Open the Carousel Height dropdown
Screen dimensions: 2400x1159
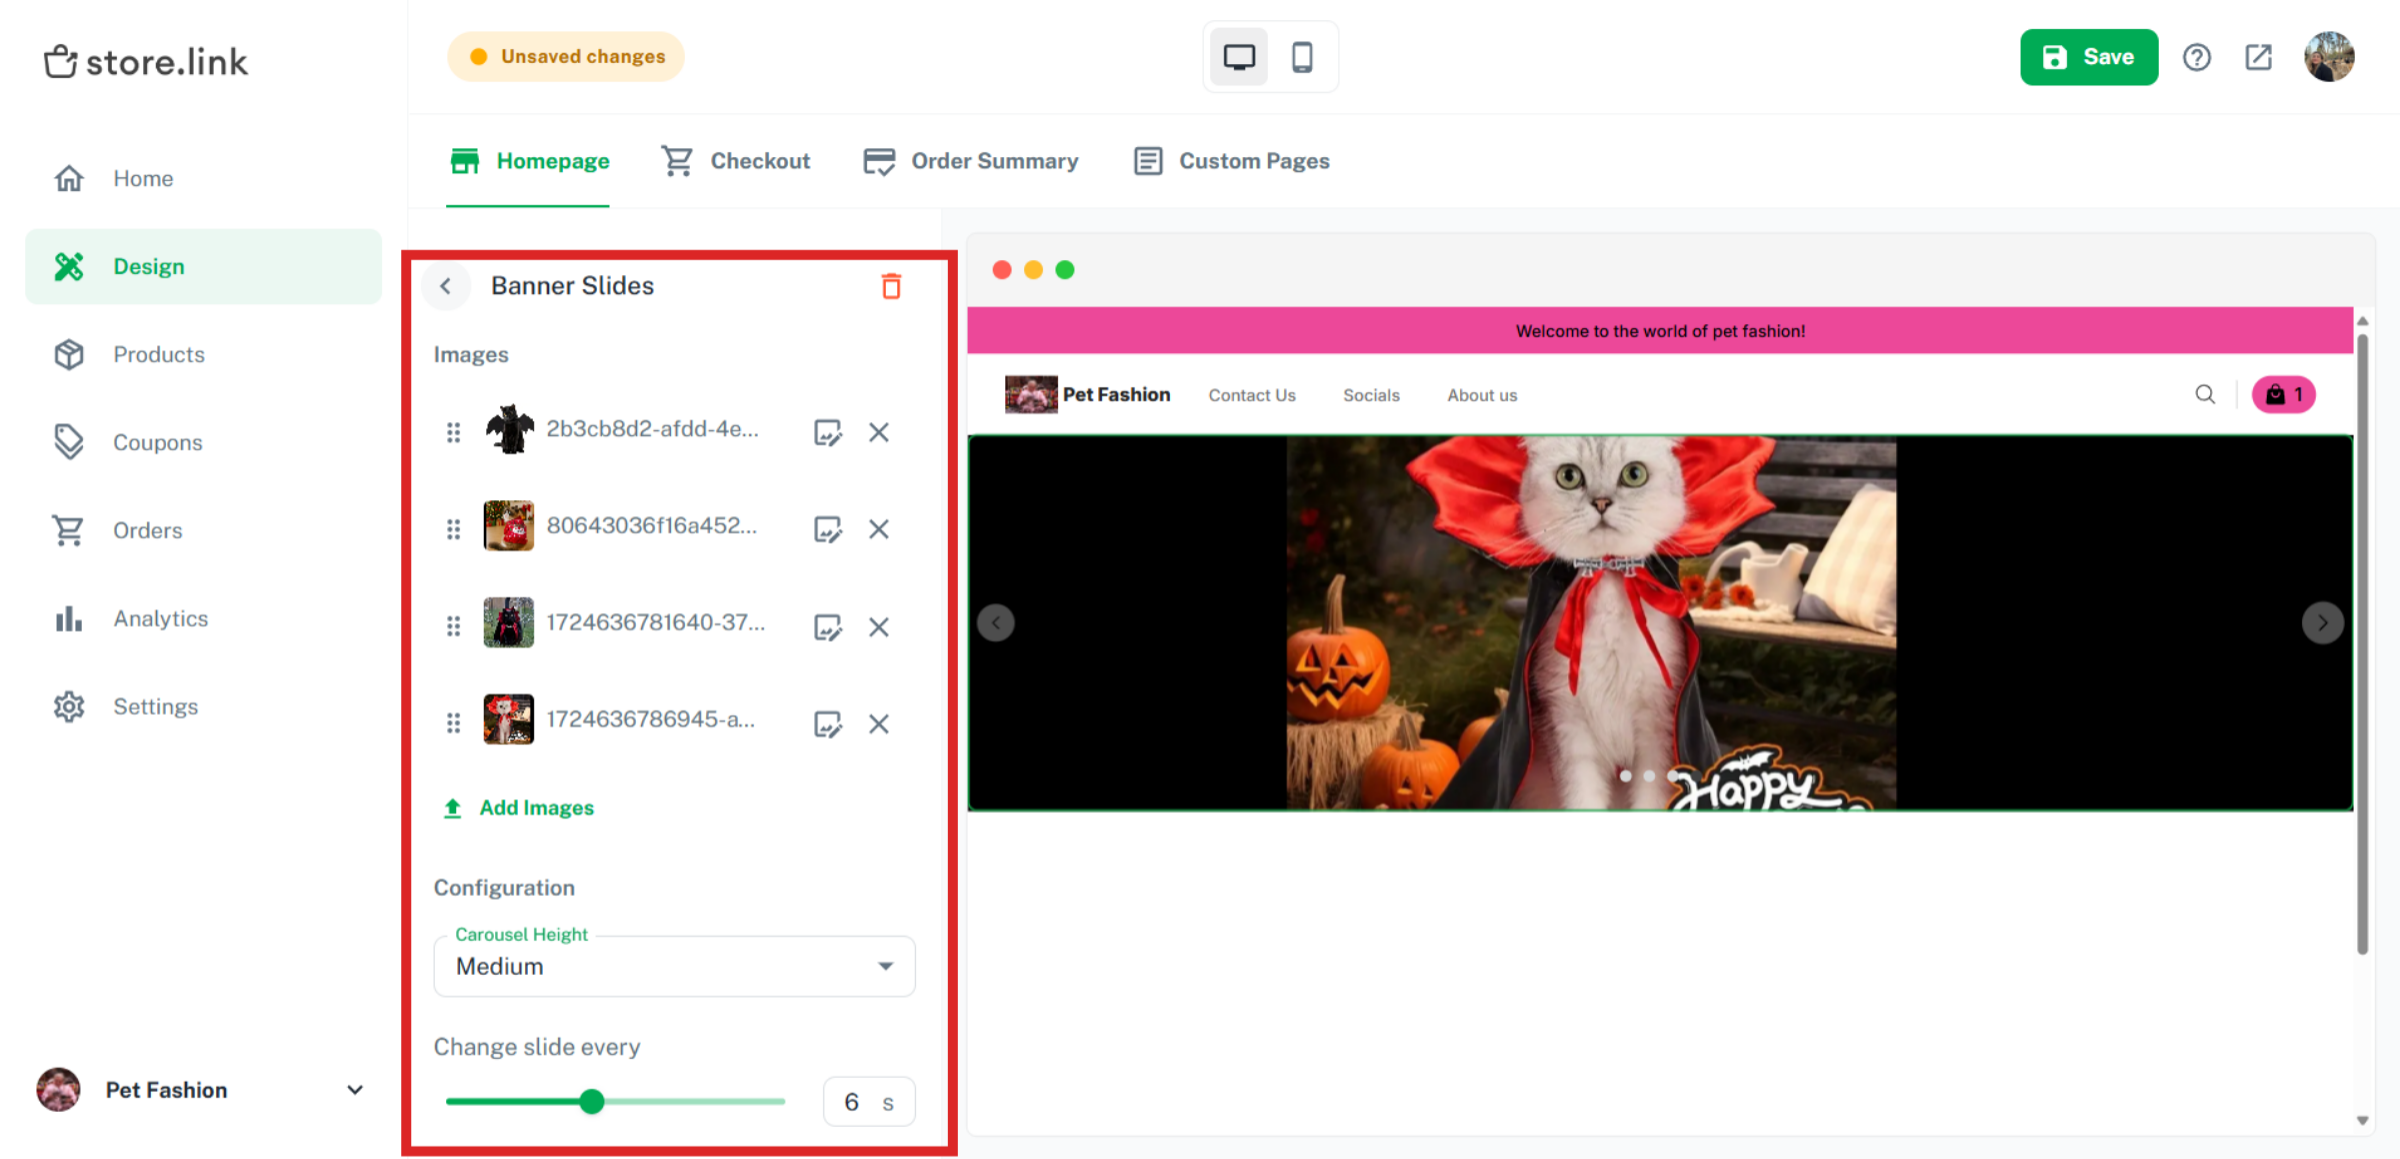click(x=674, y=966)
